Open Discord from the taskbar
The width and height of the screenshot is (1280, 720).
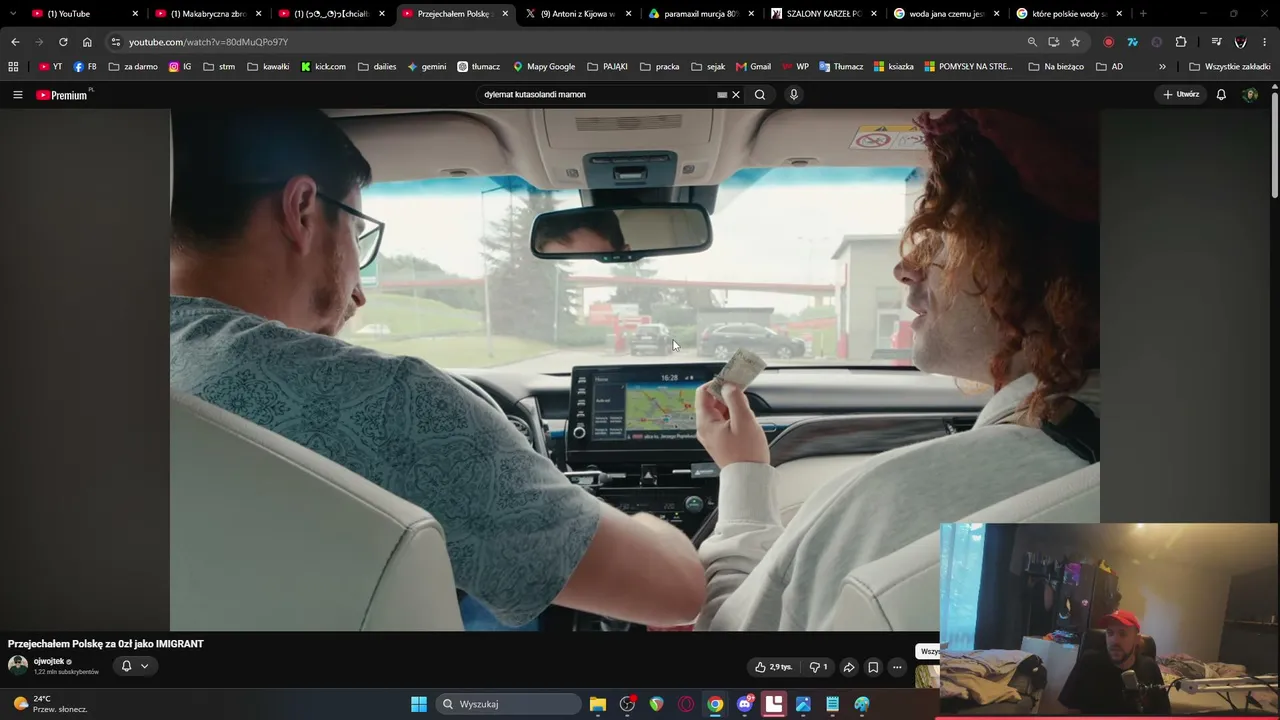[x=744, y=704]
